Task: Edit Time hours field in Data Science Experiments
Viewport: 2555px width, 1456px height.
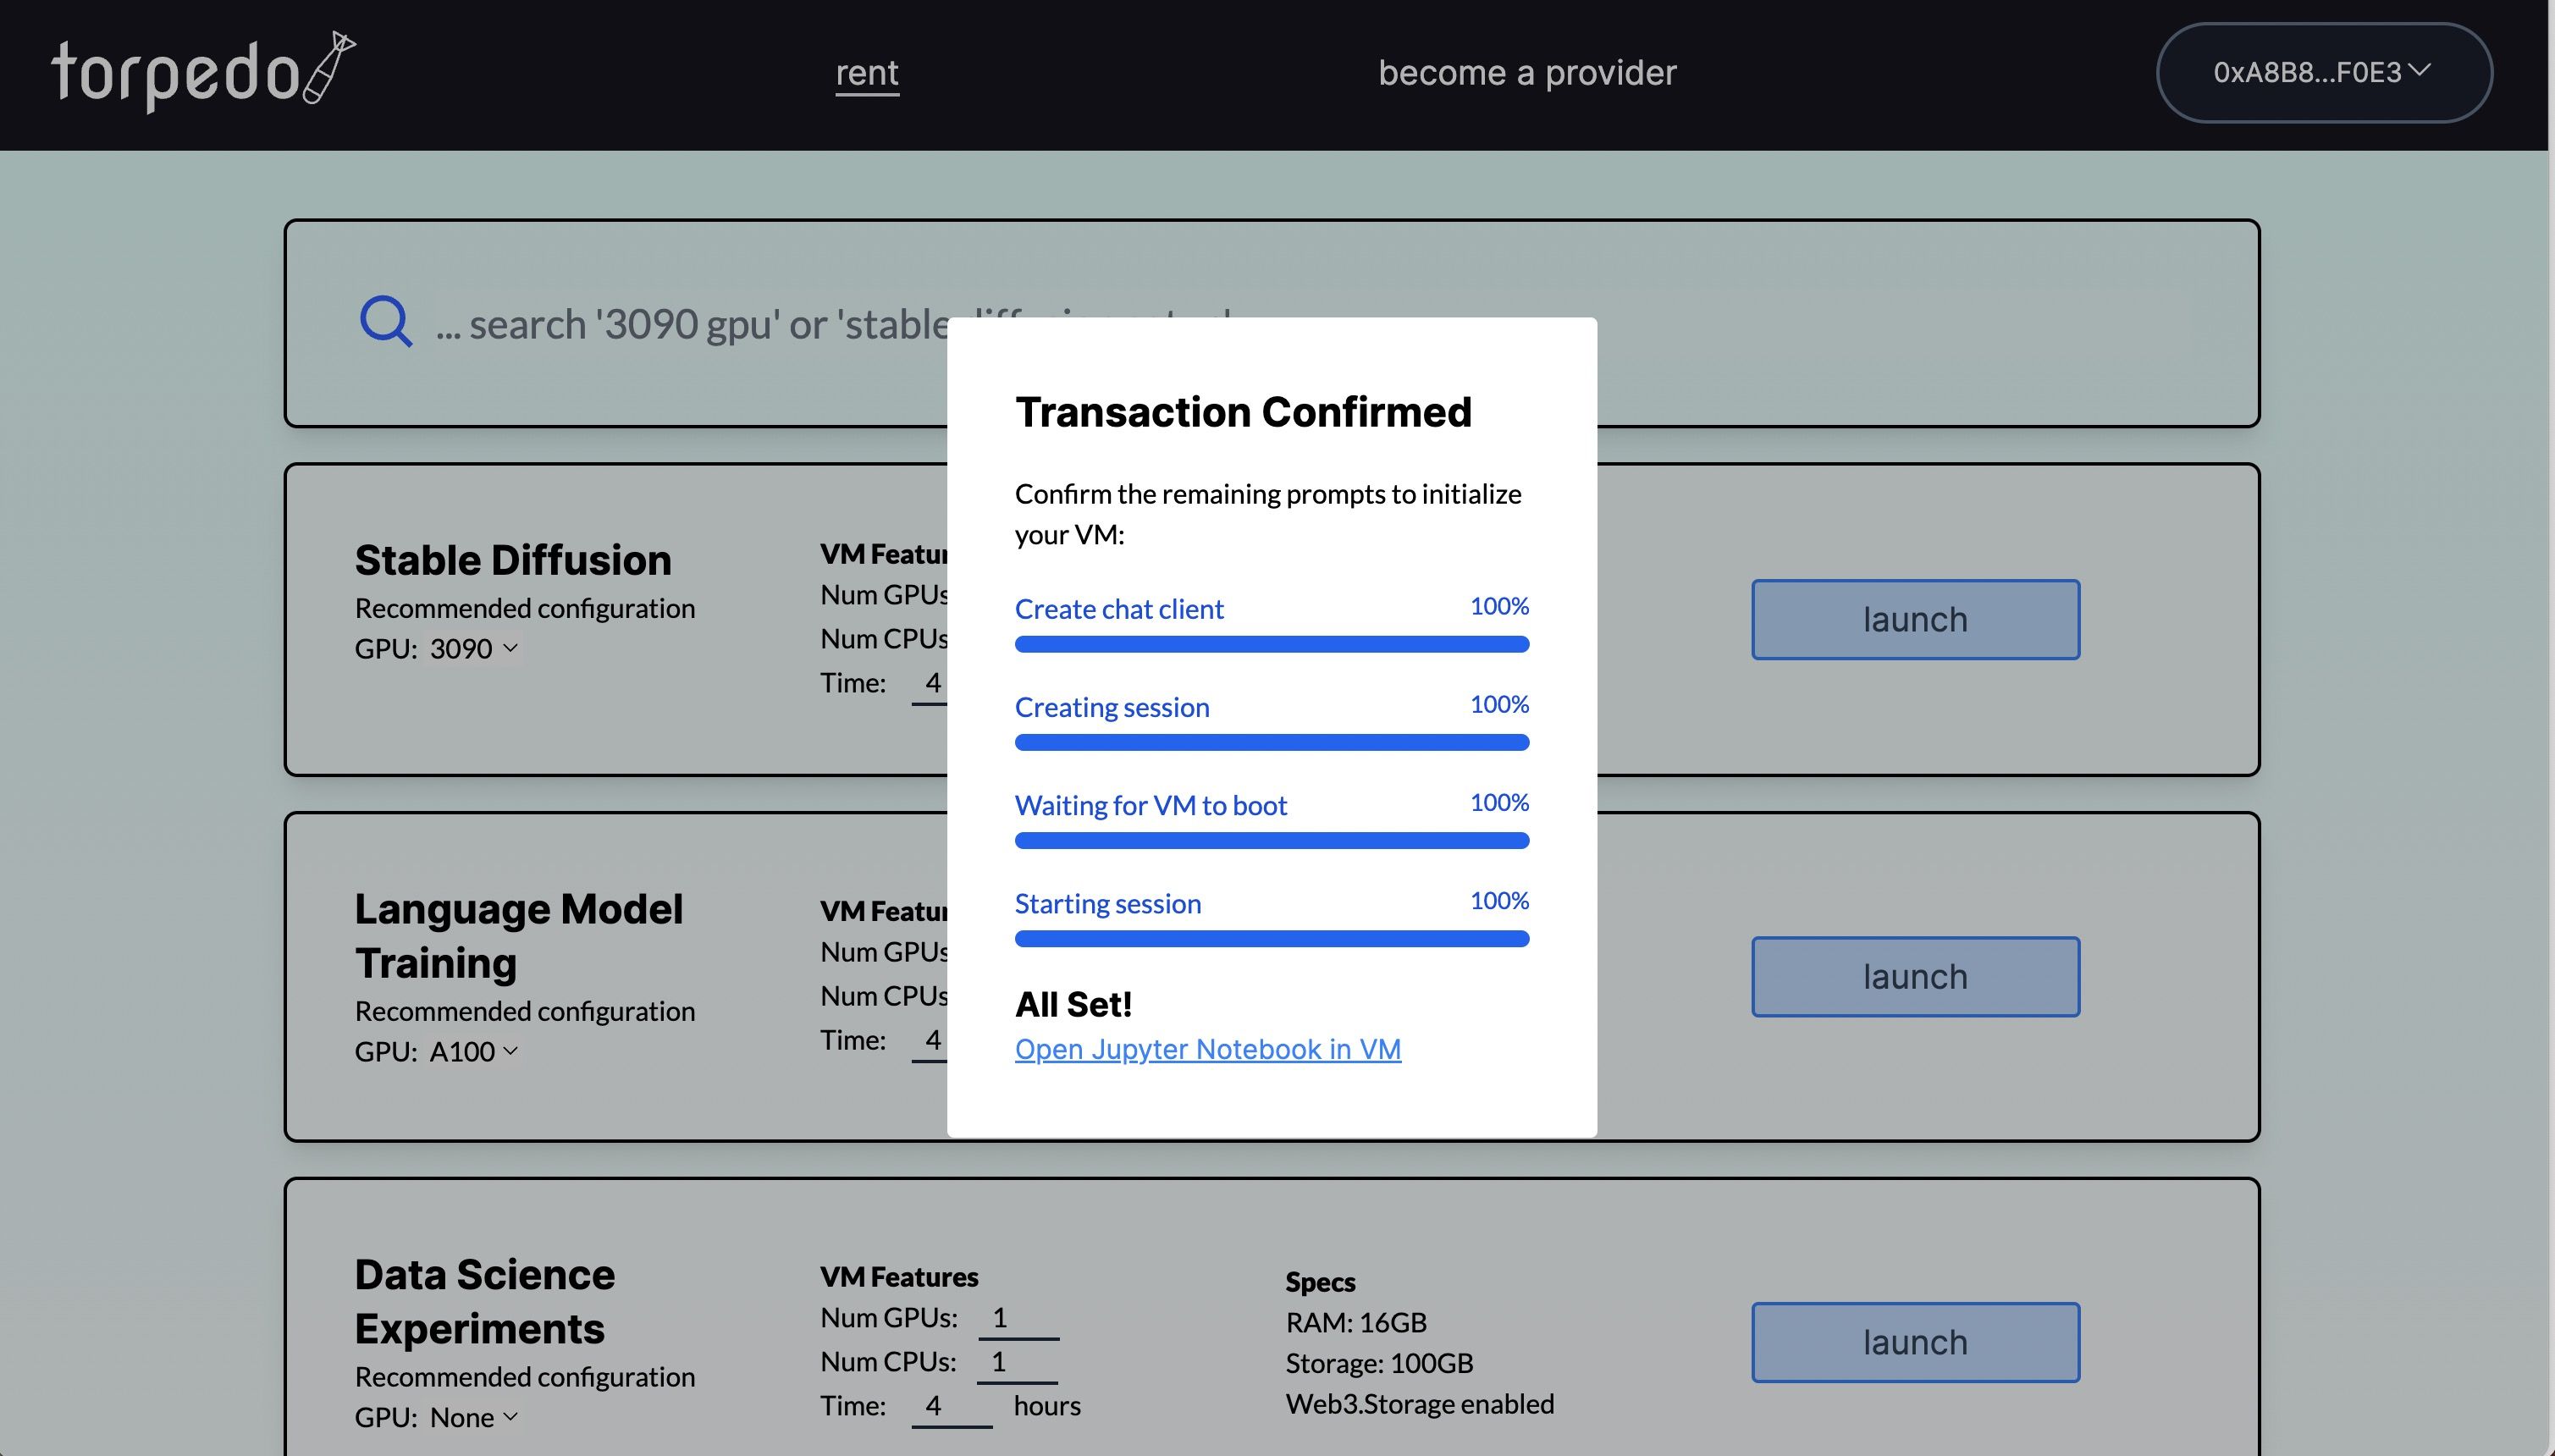Action: click(952, 1406)
